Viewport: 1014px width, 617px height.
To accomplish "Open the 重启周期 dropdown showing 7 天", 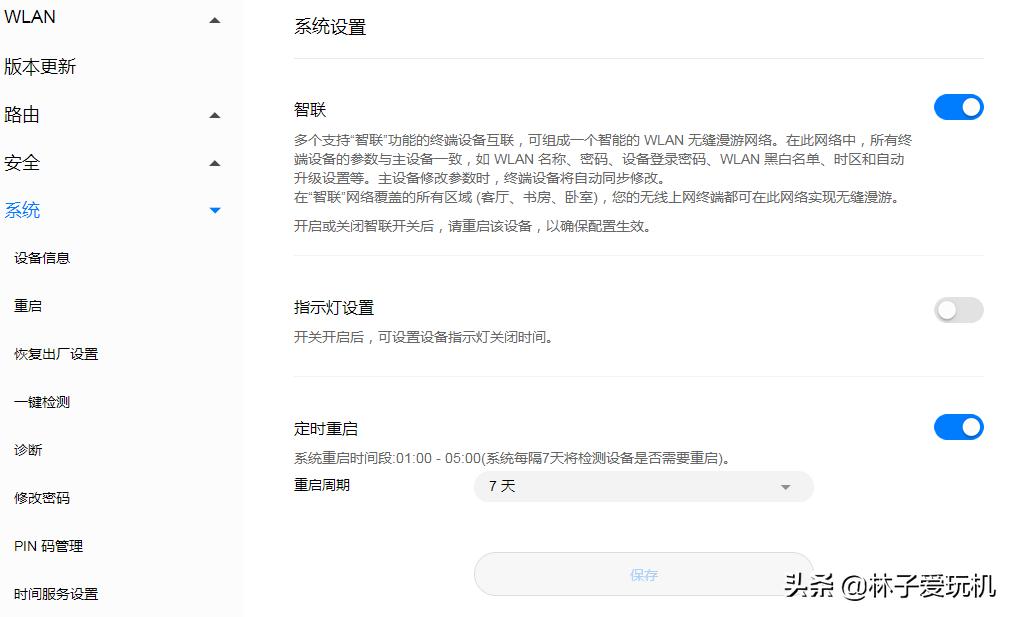I will pyautogui.click(x=643, y=486).
